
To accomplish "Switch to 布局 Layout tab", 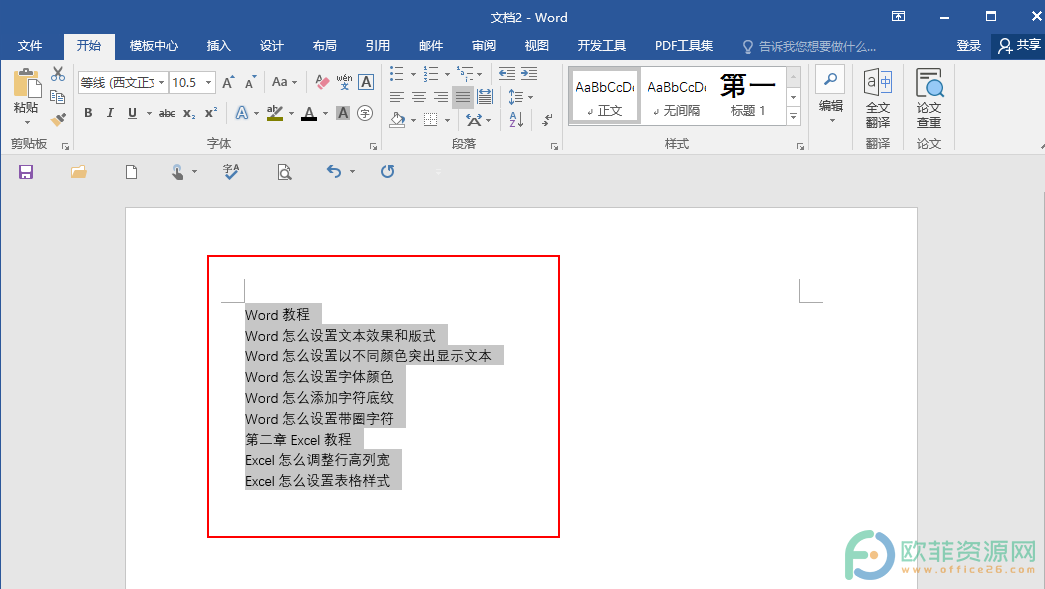I will [x=325, y=46].
